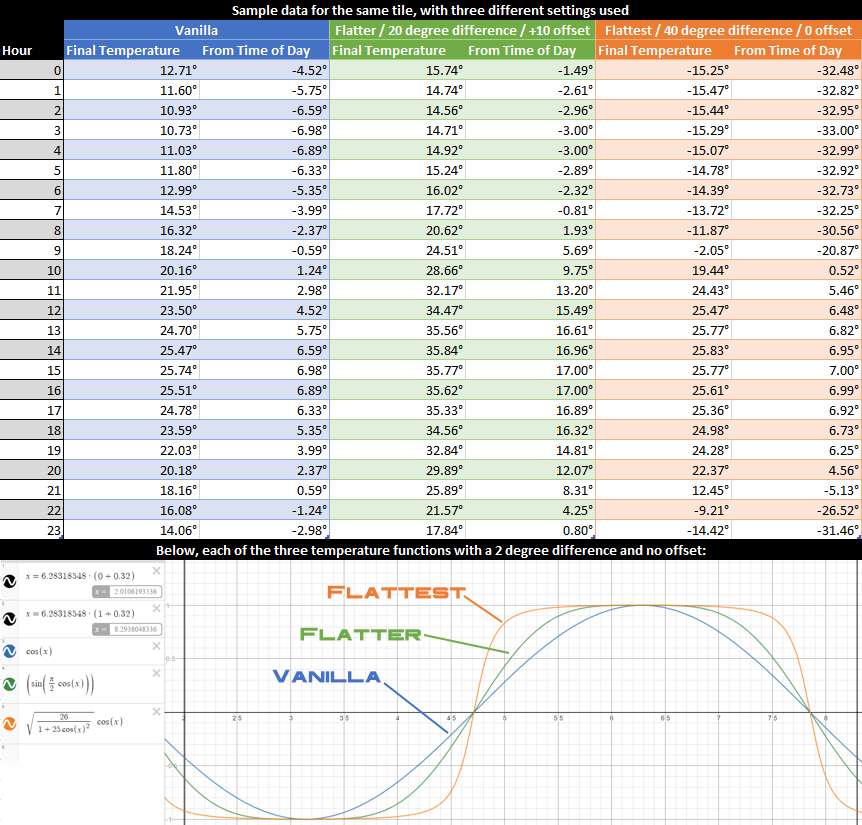This screenshot has width=862, height=825.
Task: Select the Hour 12 row header cell
Action: (31, 311)
